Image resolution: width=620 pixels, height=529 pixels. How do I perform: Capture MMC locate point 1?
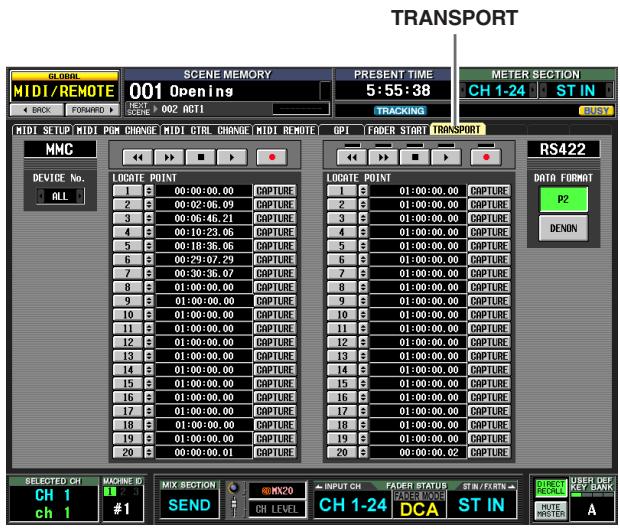click(x=275, y=191)
